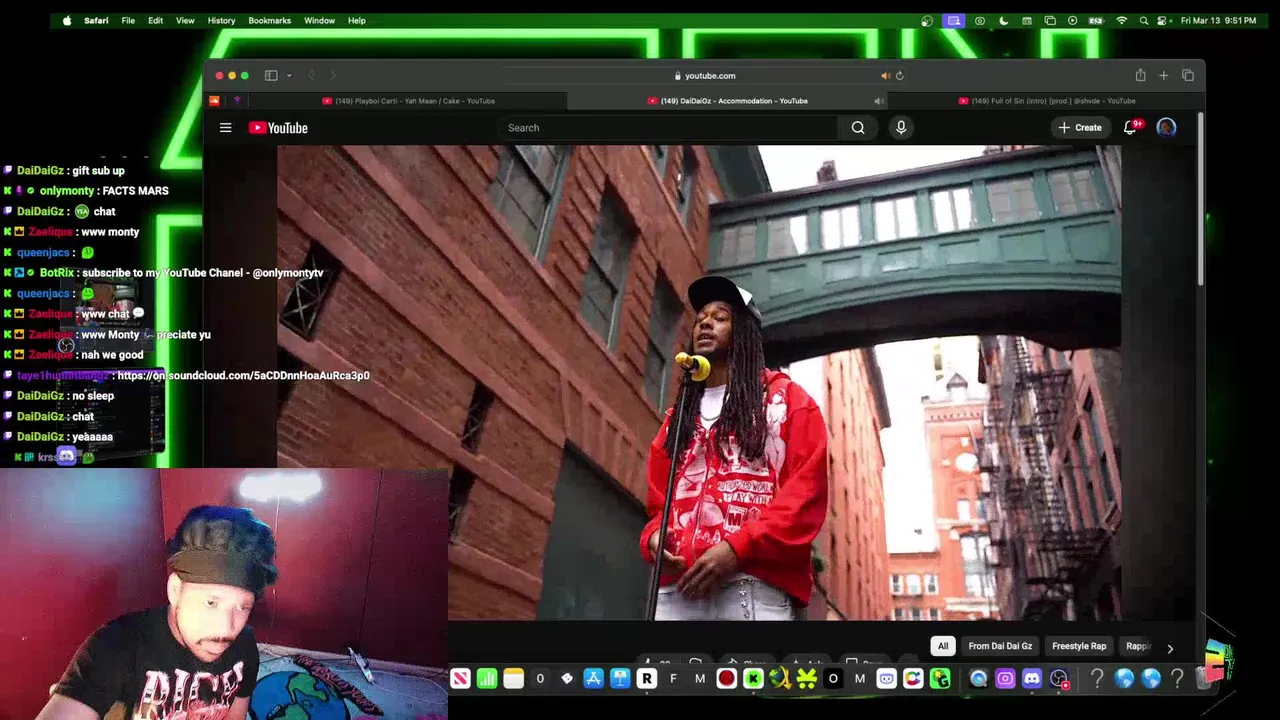The height and width of the screenshot is (720, 1280).
Task: Toggle Safari sidebar
Action: tap(271, 76)
